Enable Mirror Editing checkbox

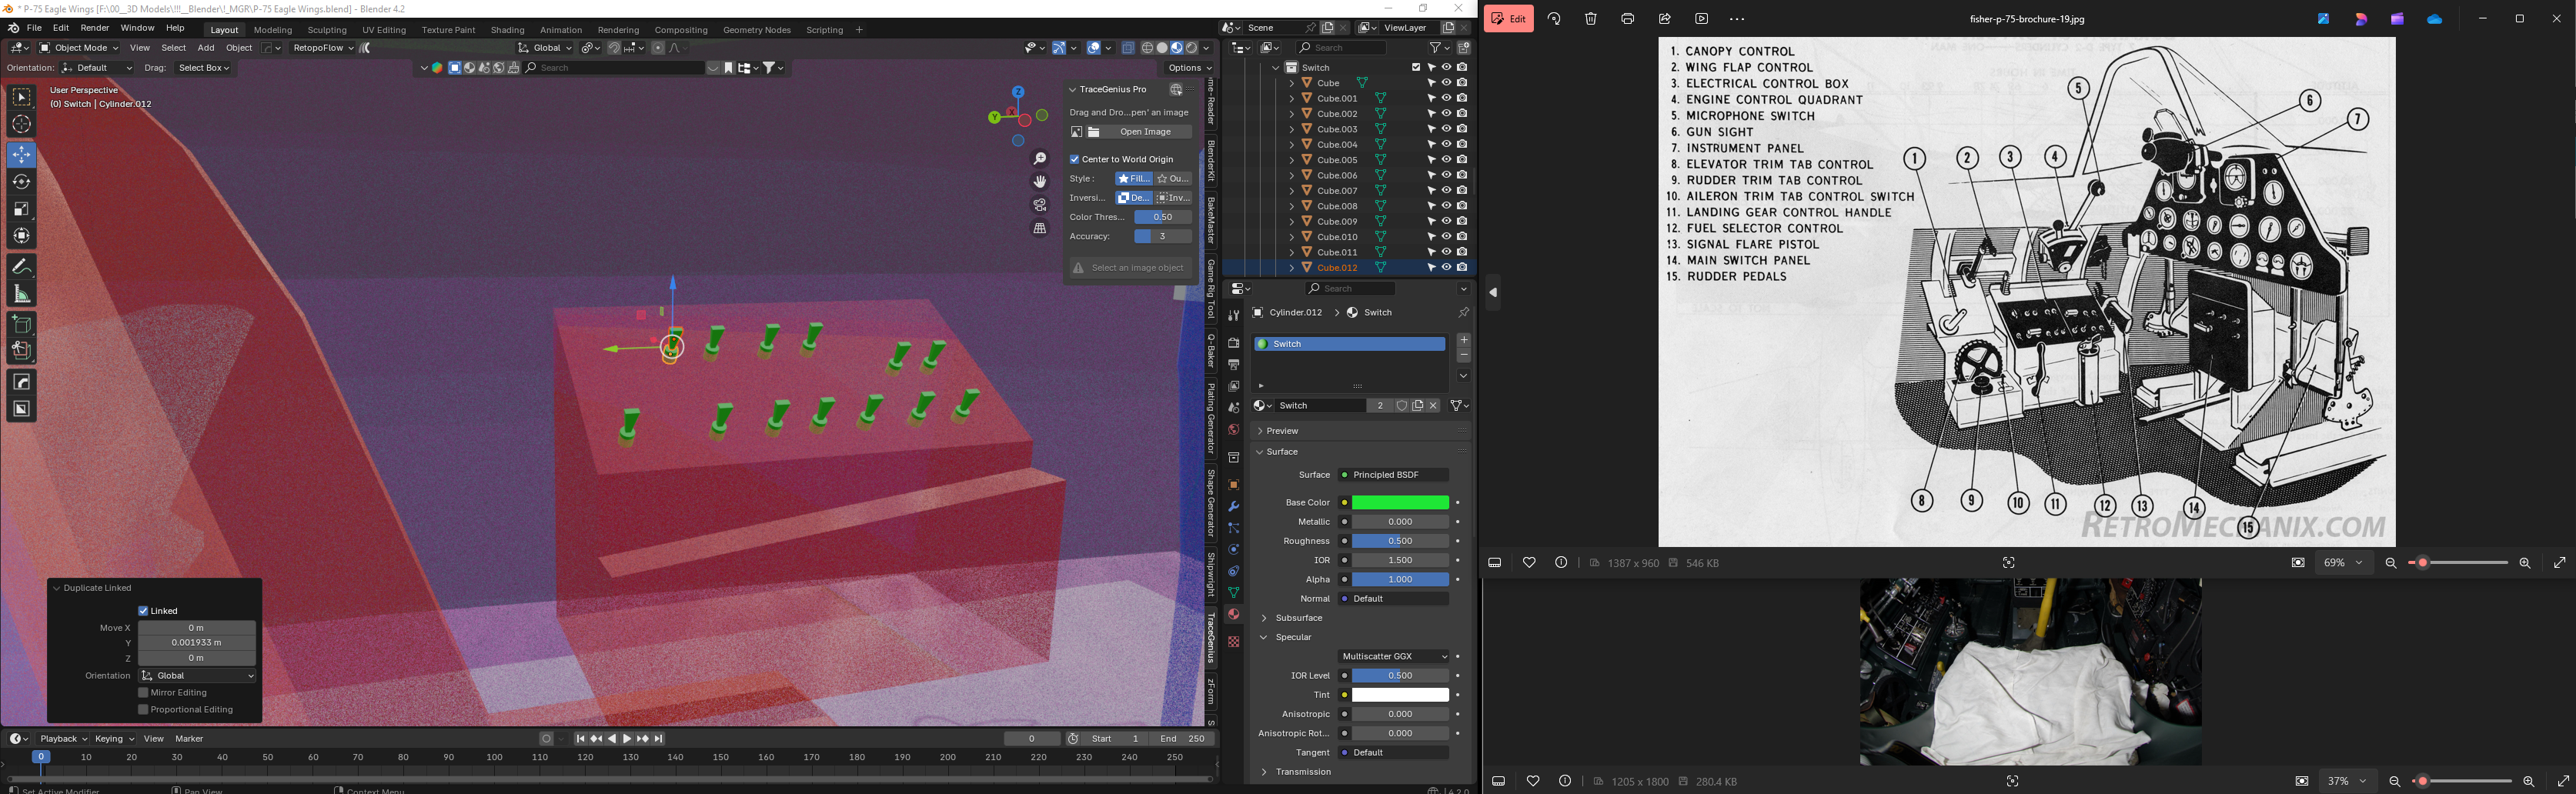click(x=144, y=693)
